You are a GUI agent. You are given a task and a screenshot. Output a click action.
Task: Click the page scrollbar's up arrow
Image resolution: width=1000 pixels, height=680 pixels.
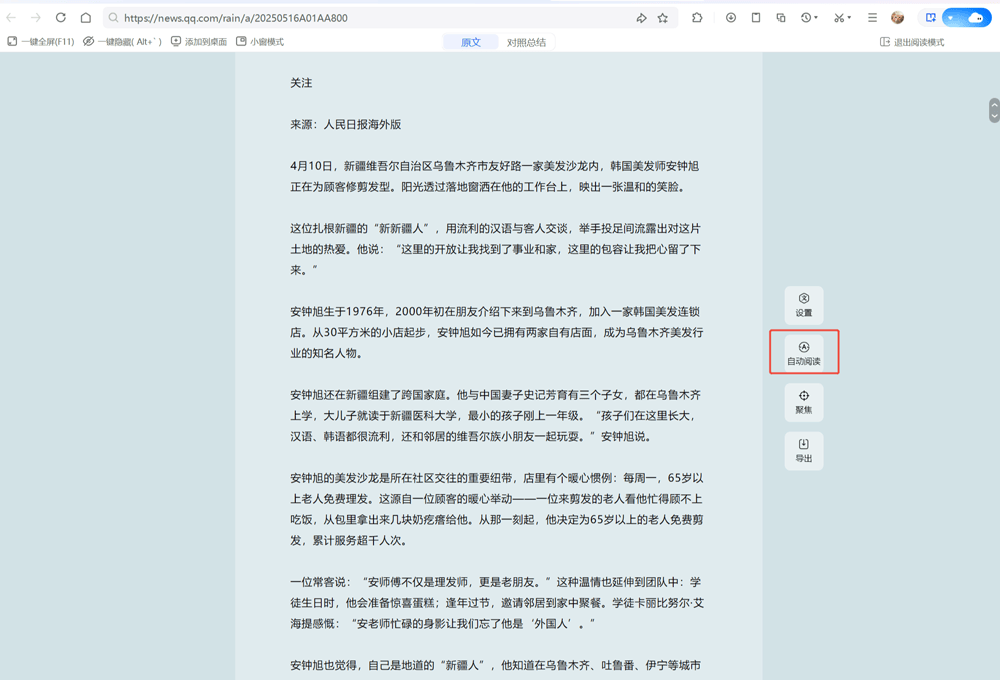click(x=992, y=105)
